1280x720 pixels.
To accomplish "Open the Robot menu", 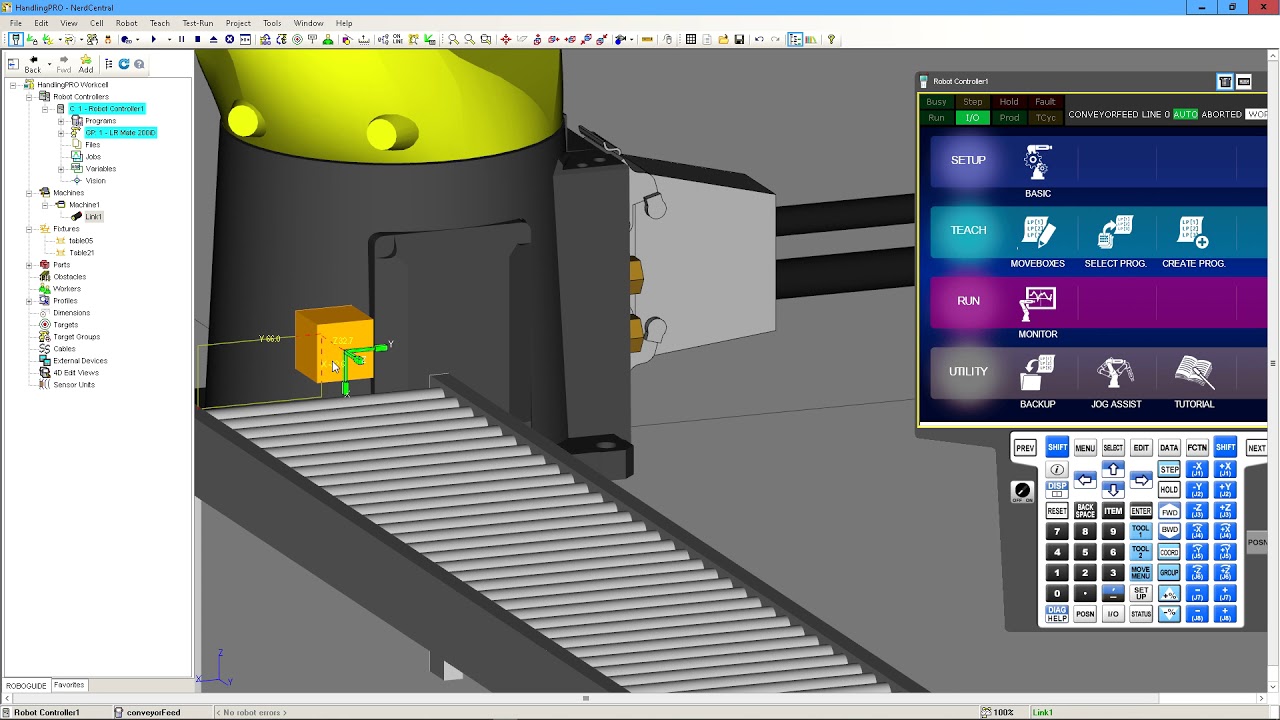I will 126,23.
